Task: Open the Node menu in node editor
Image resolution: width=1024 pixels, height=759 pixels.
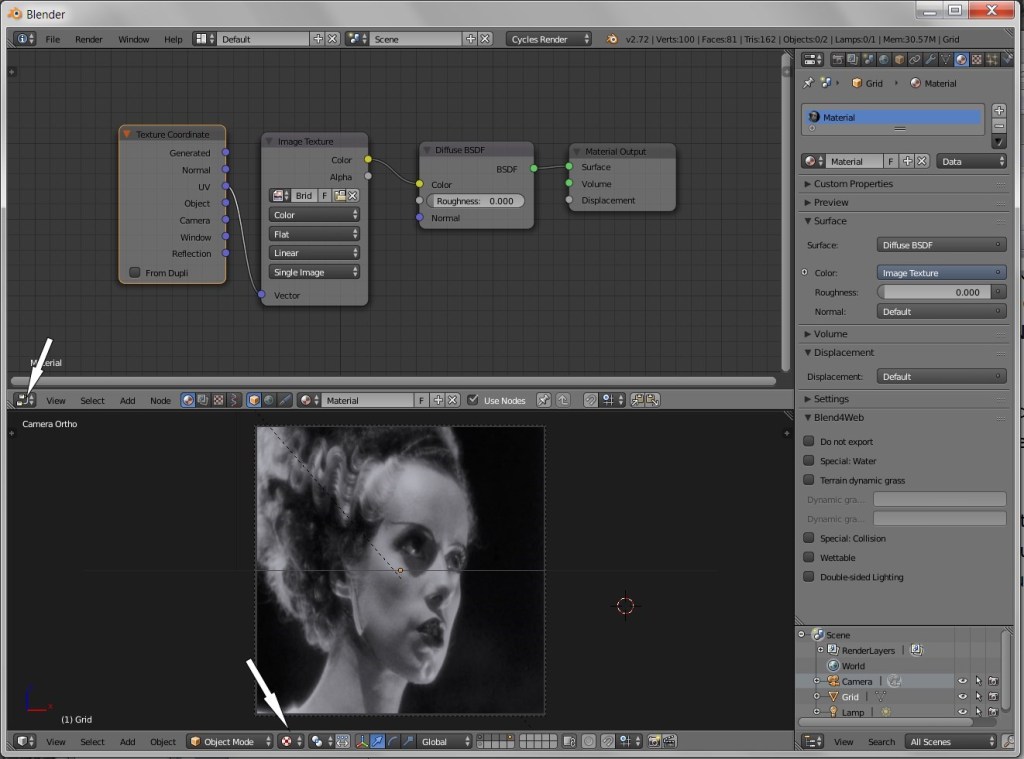Action: (x=160, y=400)
